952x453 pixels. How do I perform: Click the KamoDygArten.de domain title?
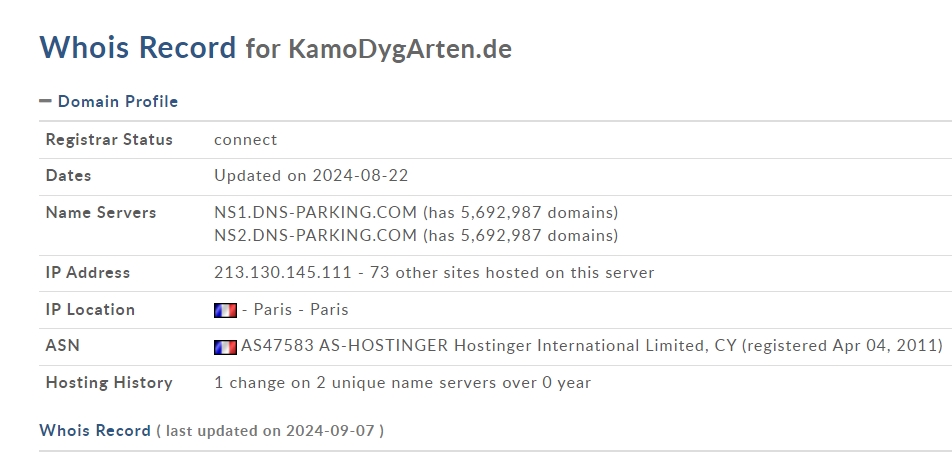(x=400, y=49)
